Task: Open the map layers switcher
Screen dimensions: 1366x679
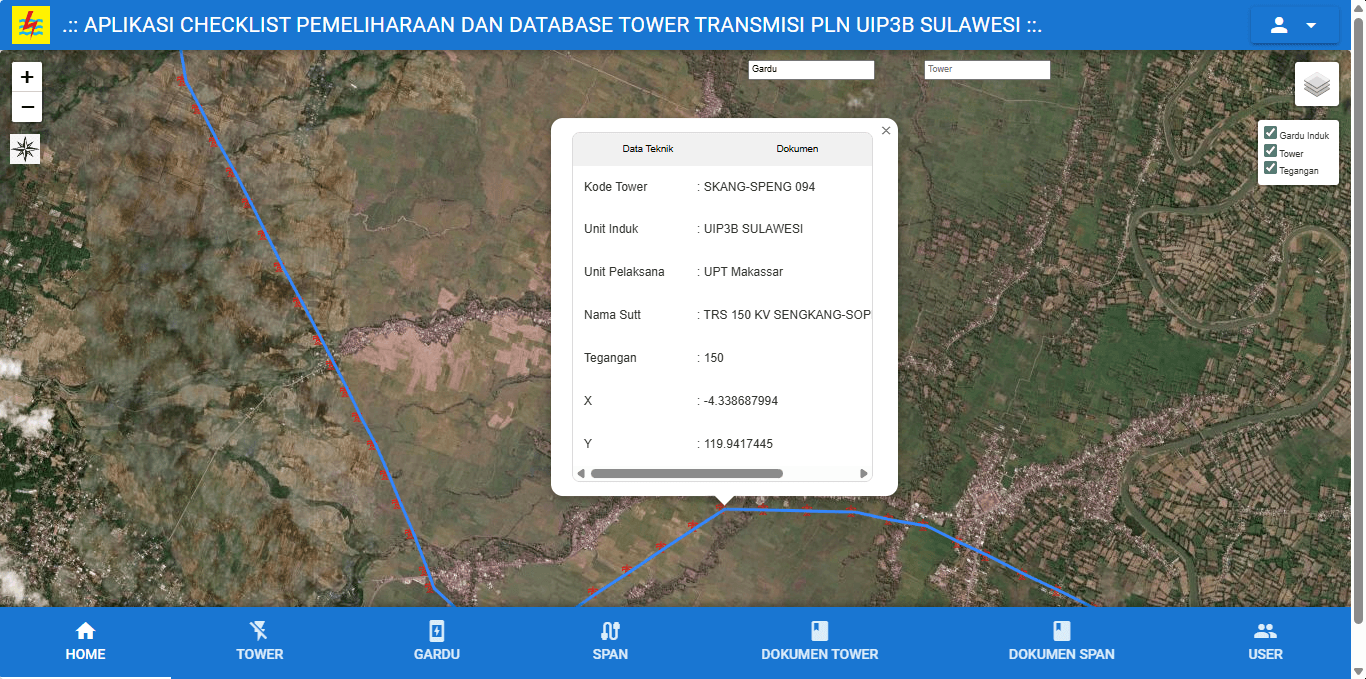Action: (x=1316, y=84)
